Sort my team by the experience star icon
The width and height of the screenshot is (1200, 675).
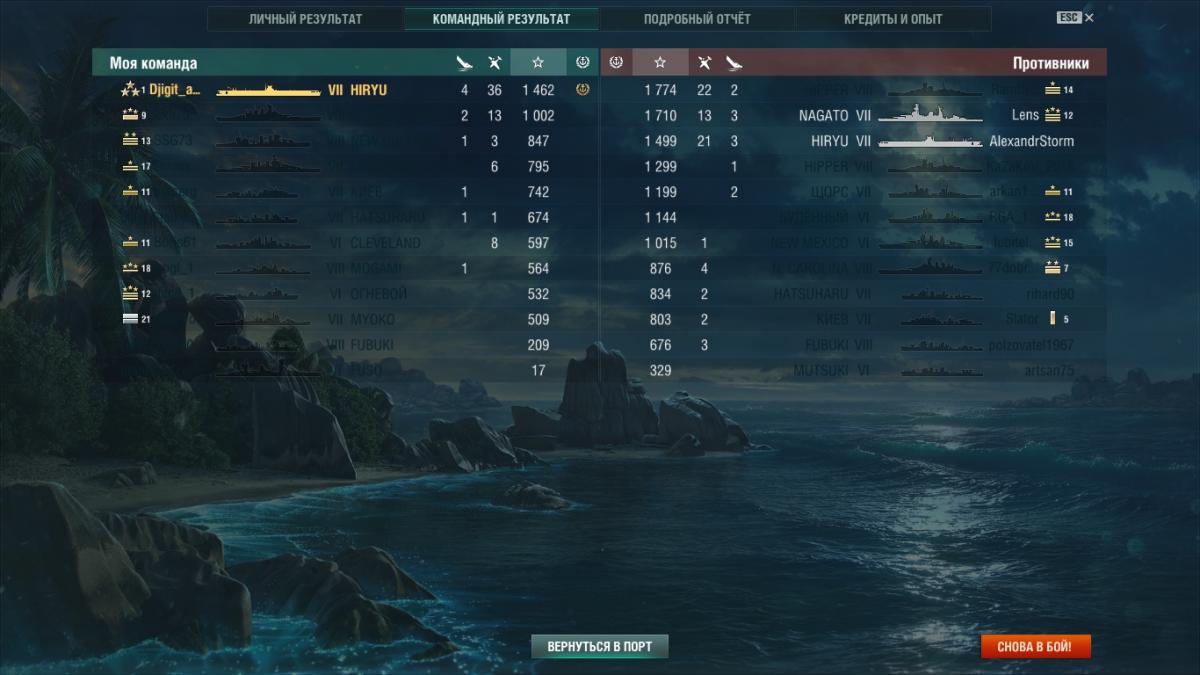click(538, 63)
